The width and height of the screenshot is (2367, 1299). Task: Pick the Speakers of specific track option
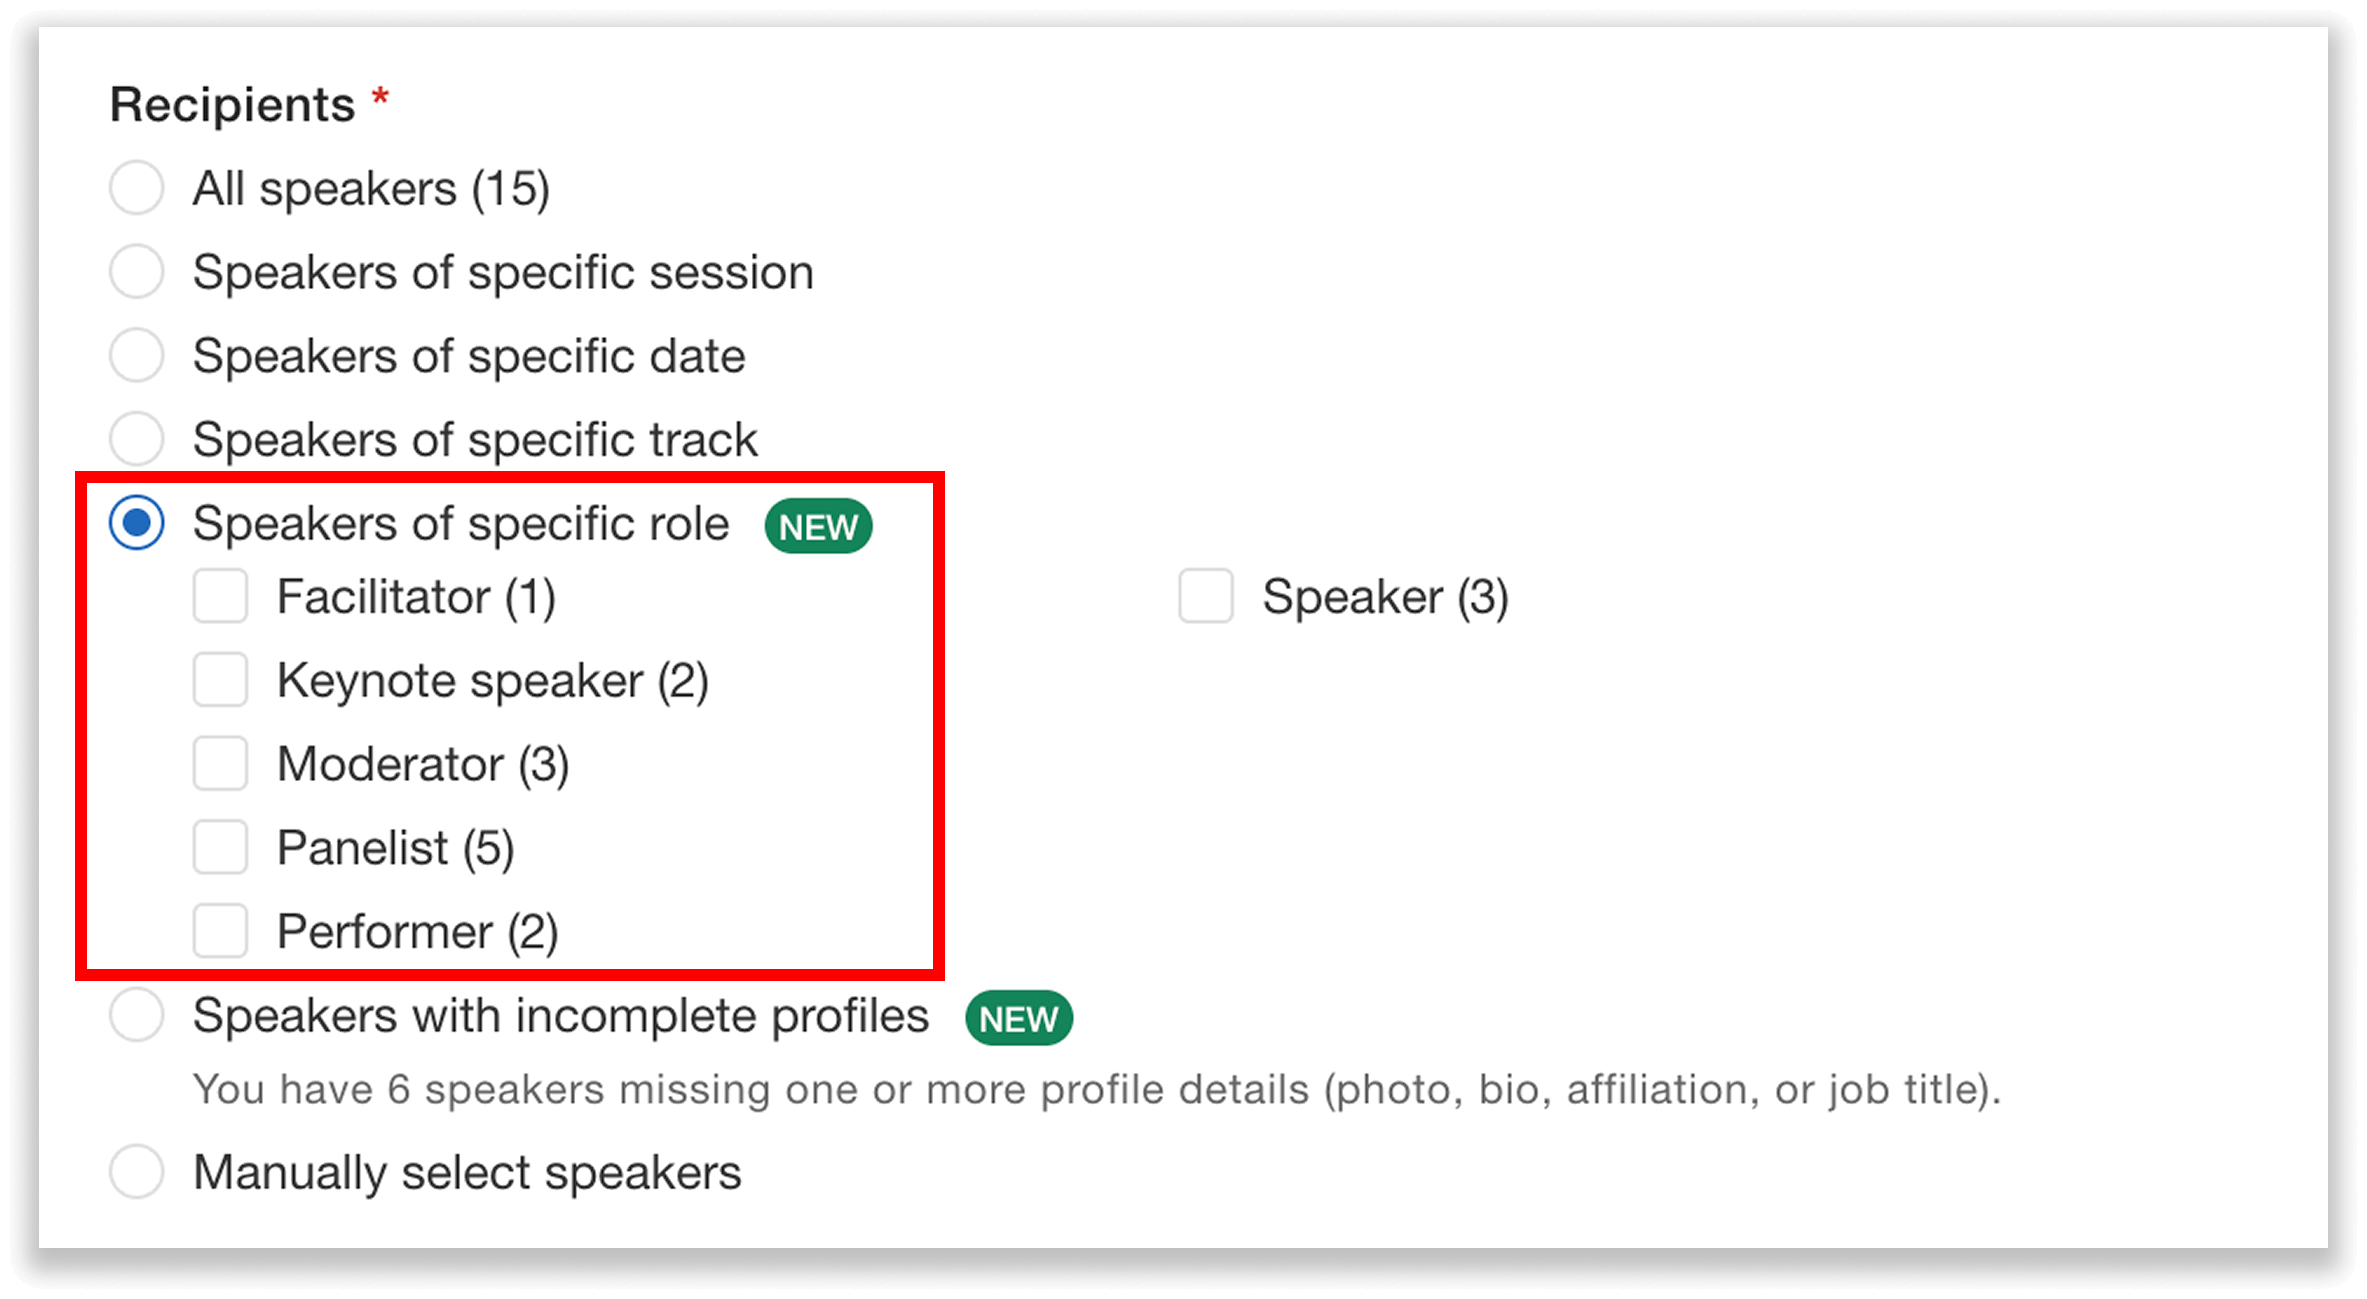point(136,438)
